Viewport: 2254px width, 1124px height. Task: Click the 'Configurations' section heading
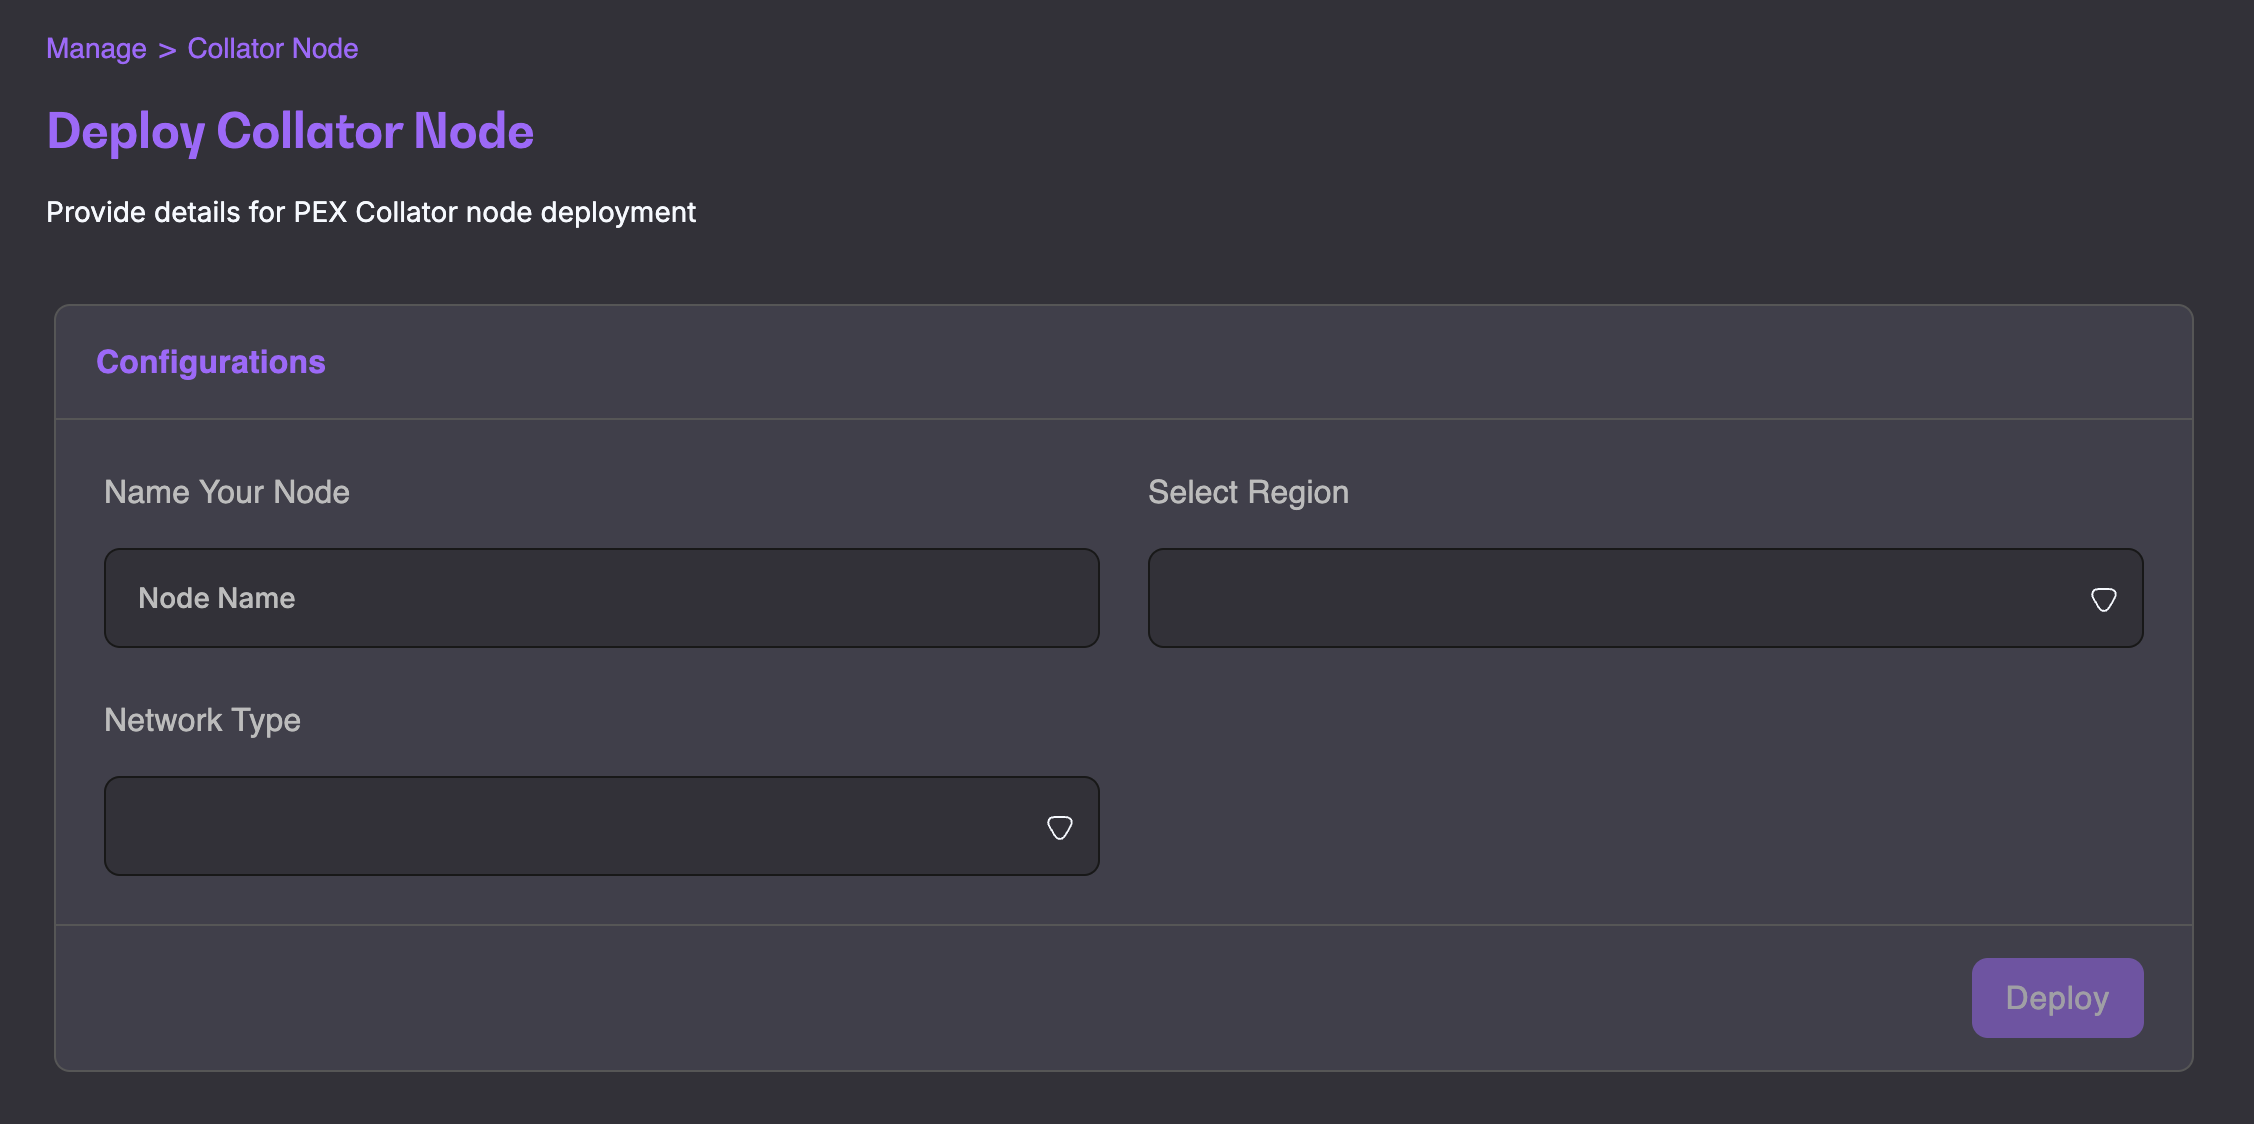(x=210, y=362)
